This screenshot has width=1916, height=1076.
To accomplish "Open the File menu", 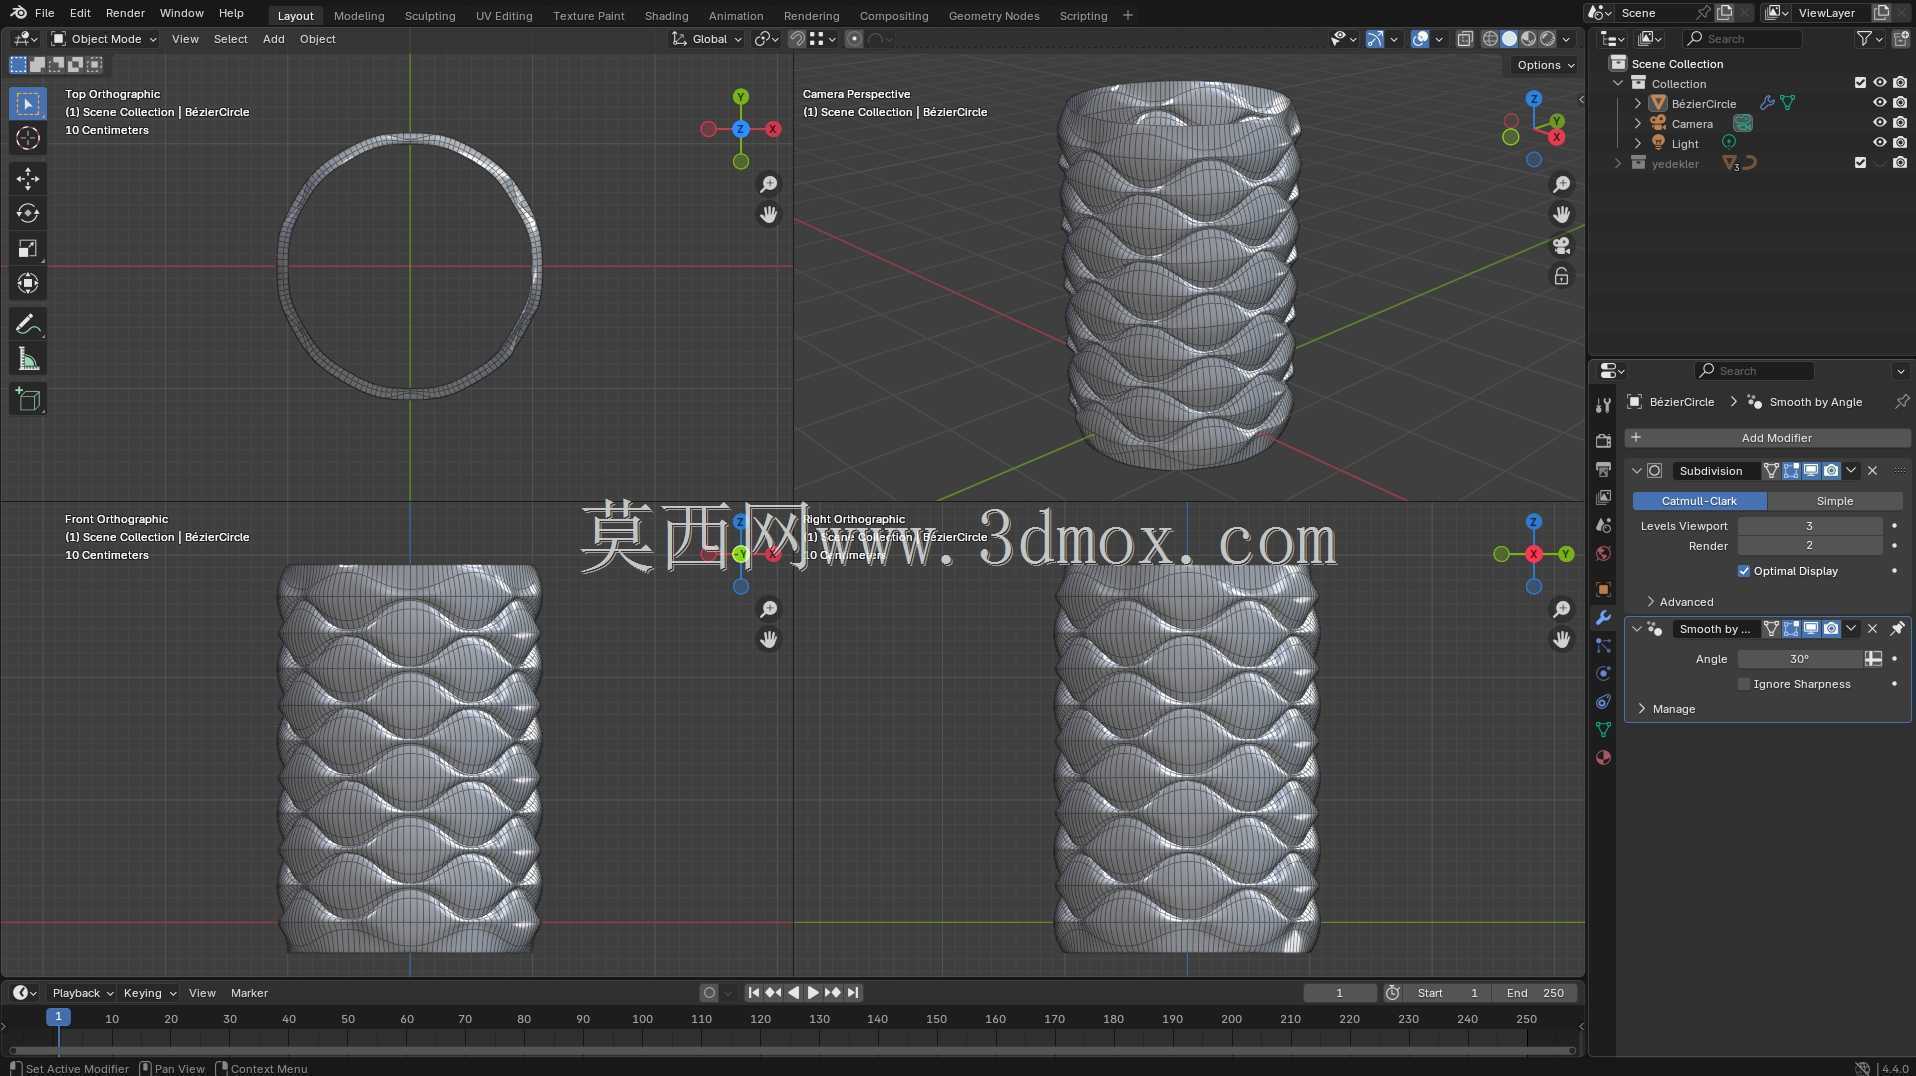I will (44, 13).
